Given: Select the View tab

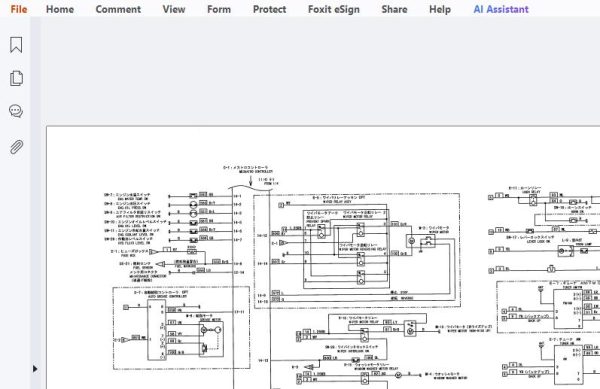Looking at the screenshot, I should point(174,9).
